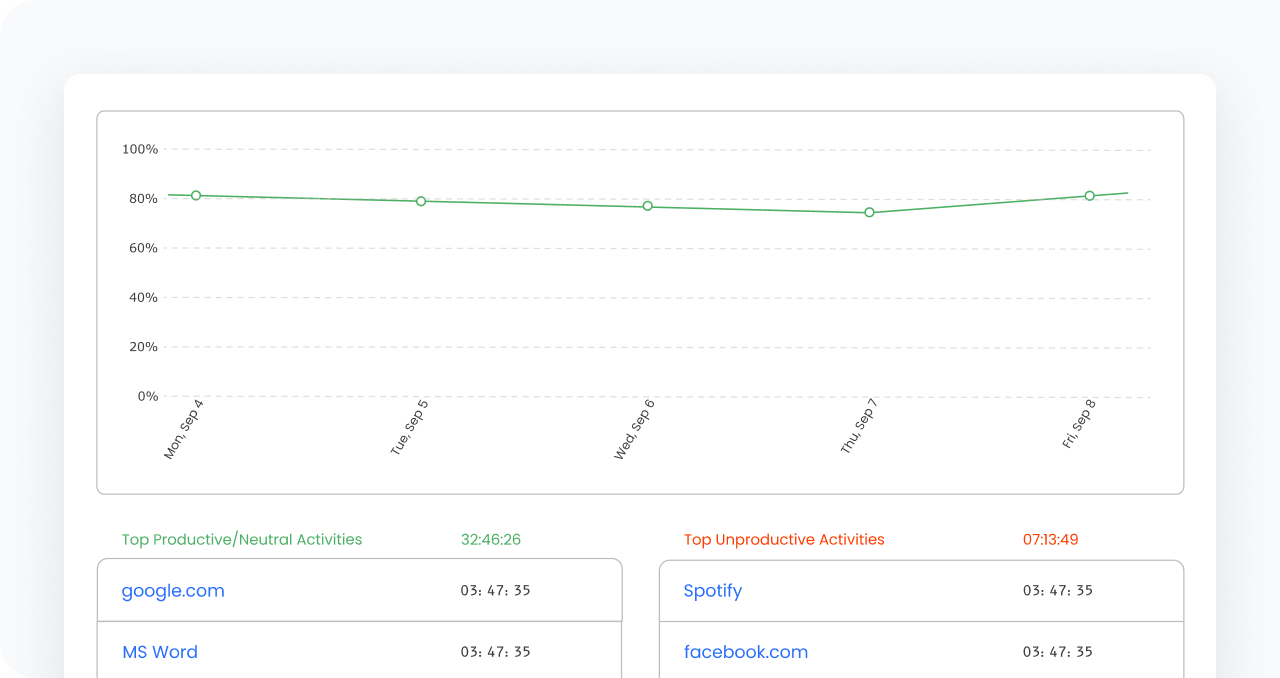Click the Mon, Sep 4 axis label

click(184, 429)
